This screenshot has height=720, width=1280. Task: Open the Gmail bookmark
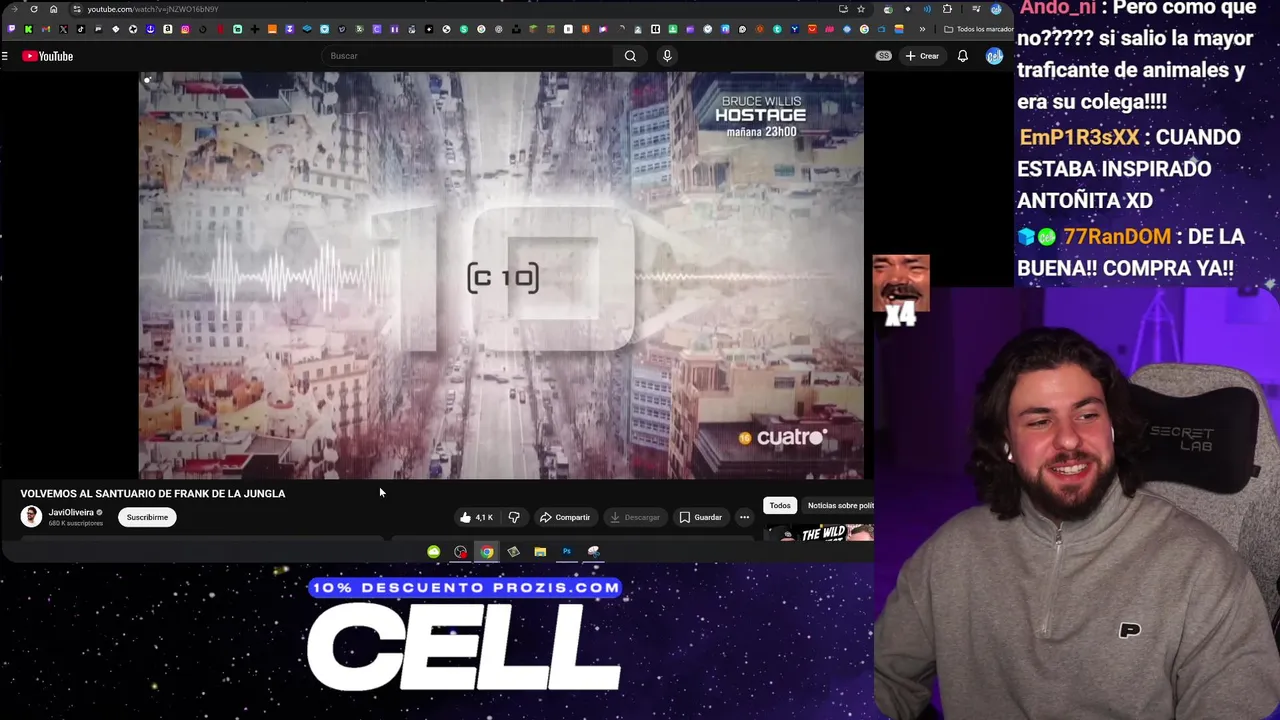click(x=46, y=29)
